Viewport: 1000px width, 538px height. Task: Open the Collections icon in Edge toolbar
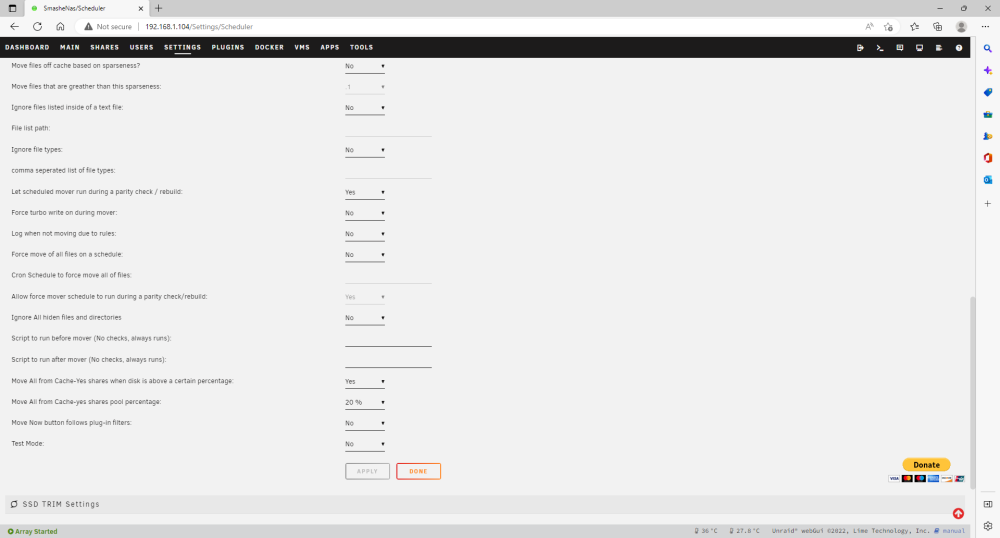937,27
